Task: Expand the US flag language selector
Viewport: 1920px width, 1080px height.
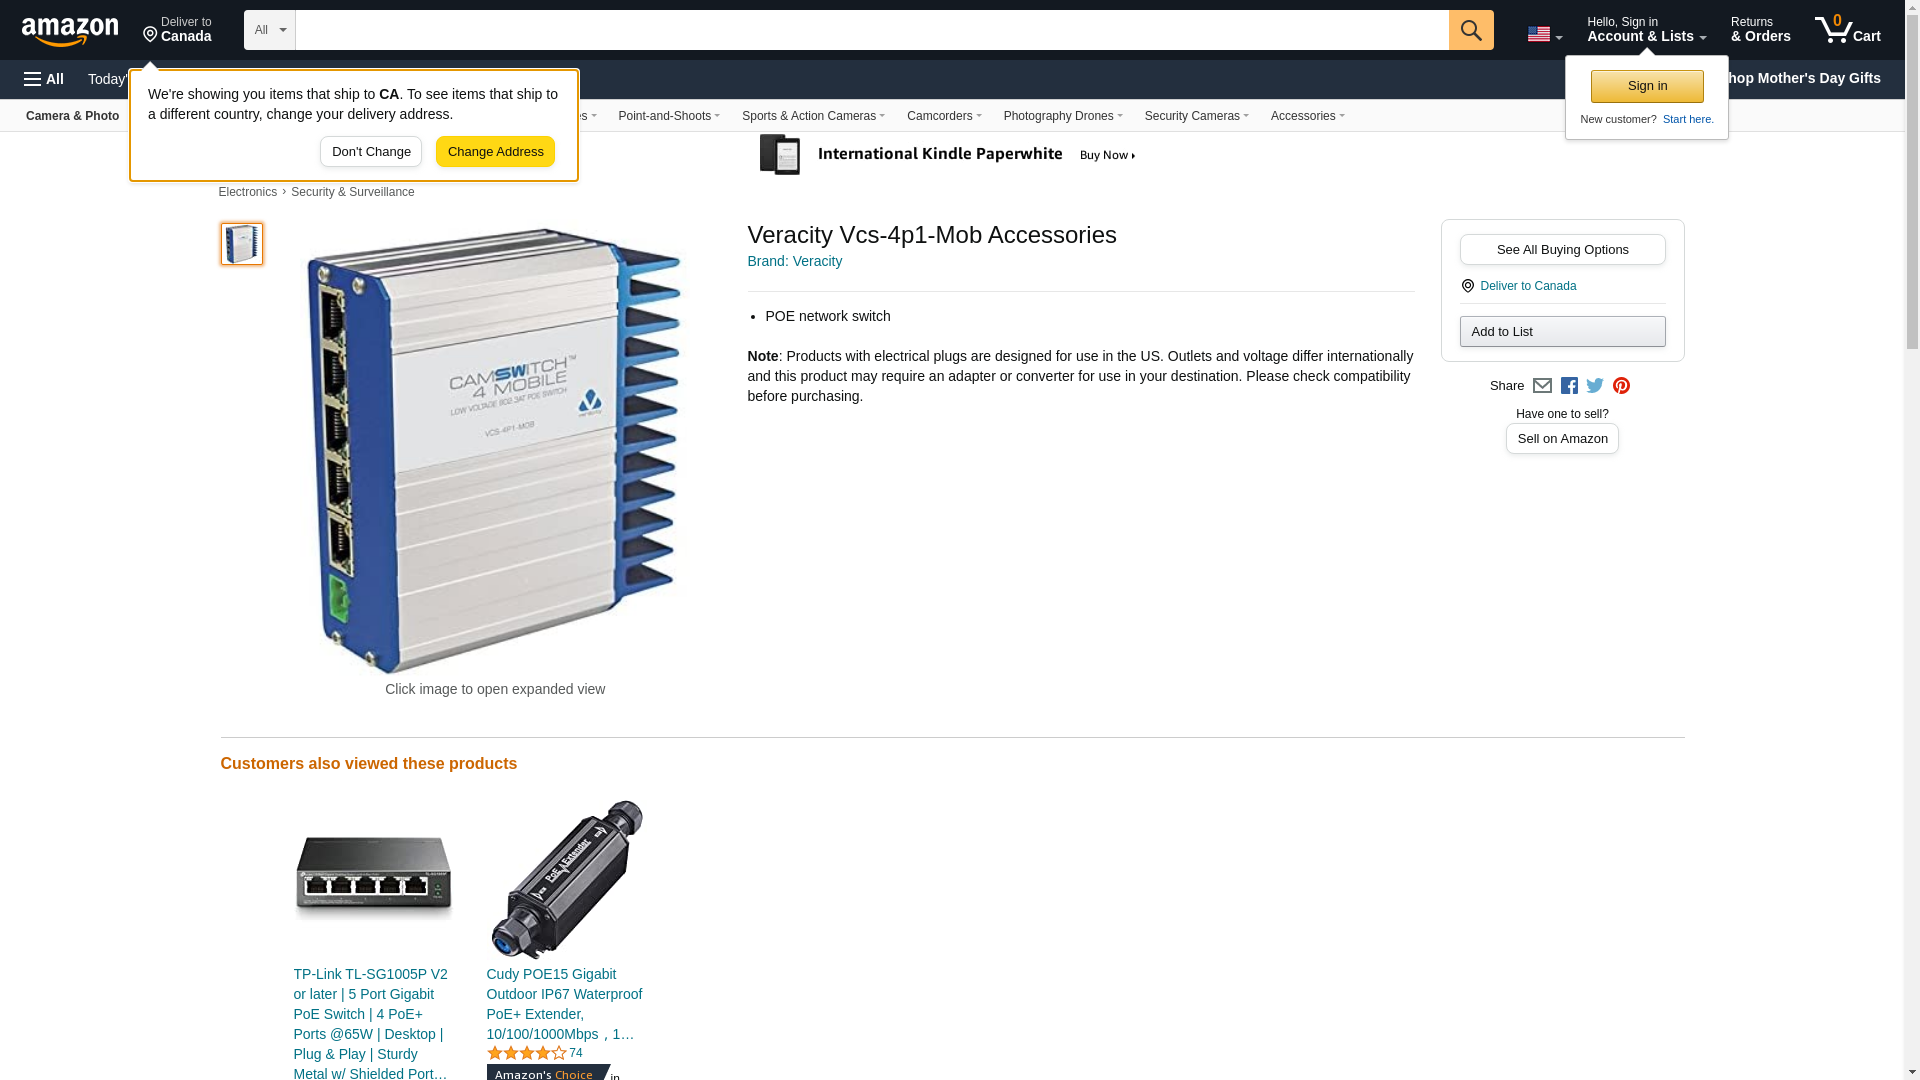Action: 1544,34
